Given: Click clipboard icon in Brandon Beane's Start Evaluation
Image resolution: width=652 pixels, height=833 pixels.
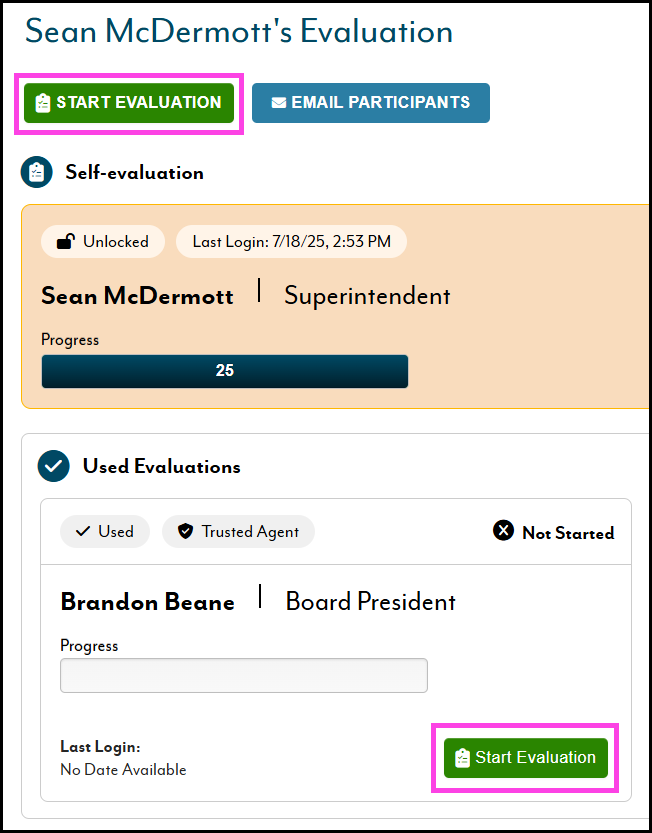Looking at the screenshot, I should coord(462,758).
